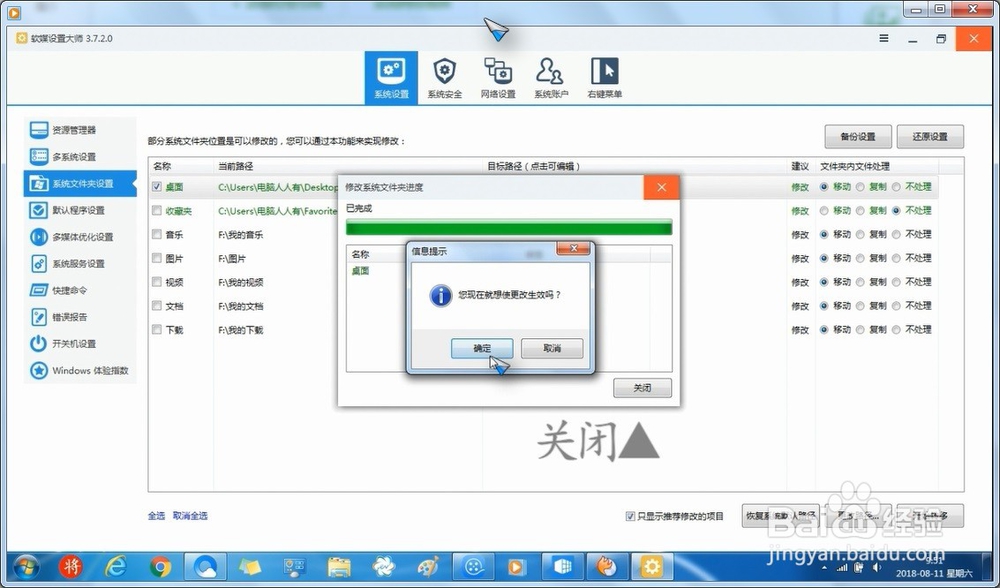The image size is (1000, 588).
Task: Click the path F:\我的视频
Action: pos(240,282)
